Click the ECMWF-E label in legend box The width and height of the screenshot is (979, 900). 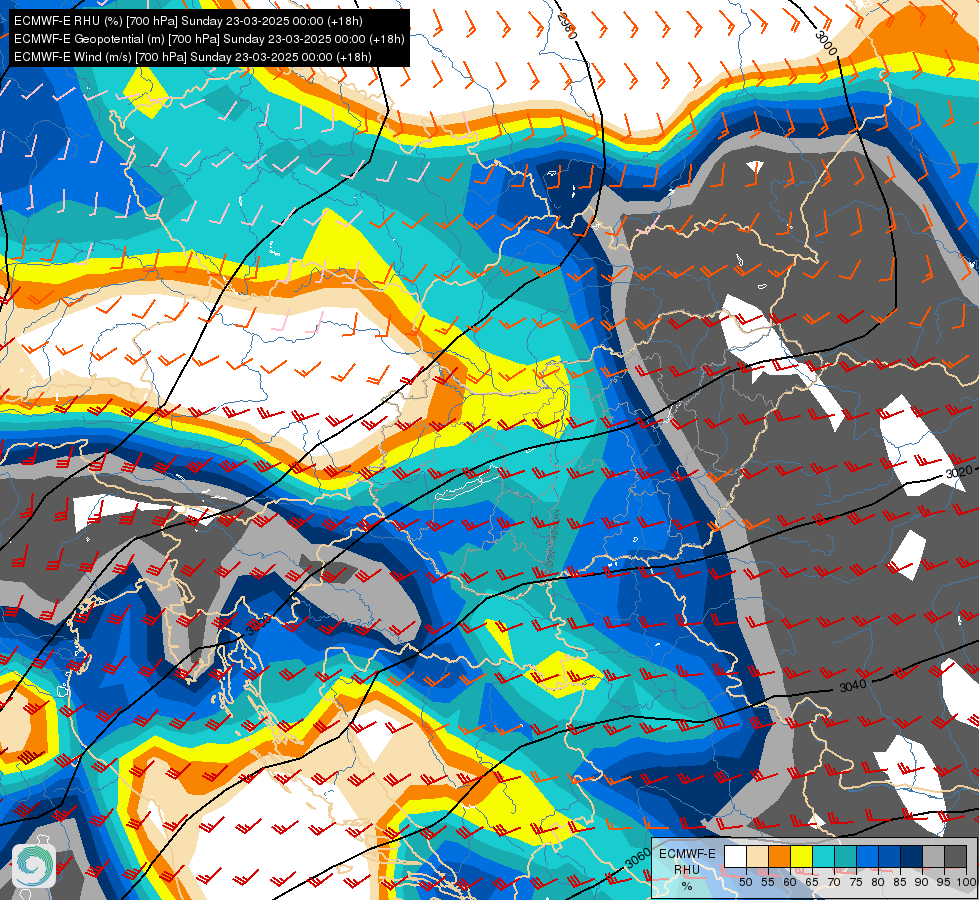[687, 854]
